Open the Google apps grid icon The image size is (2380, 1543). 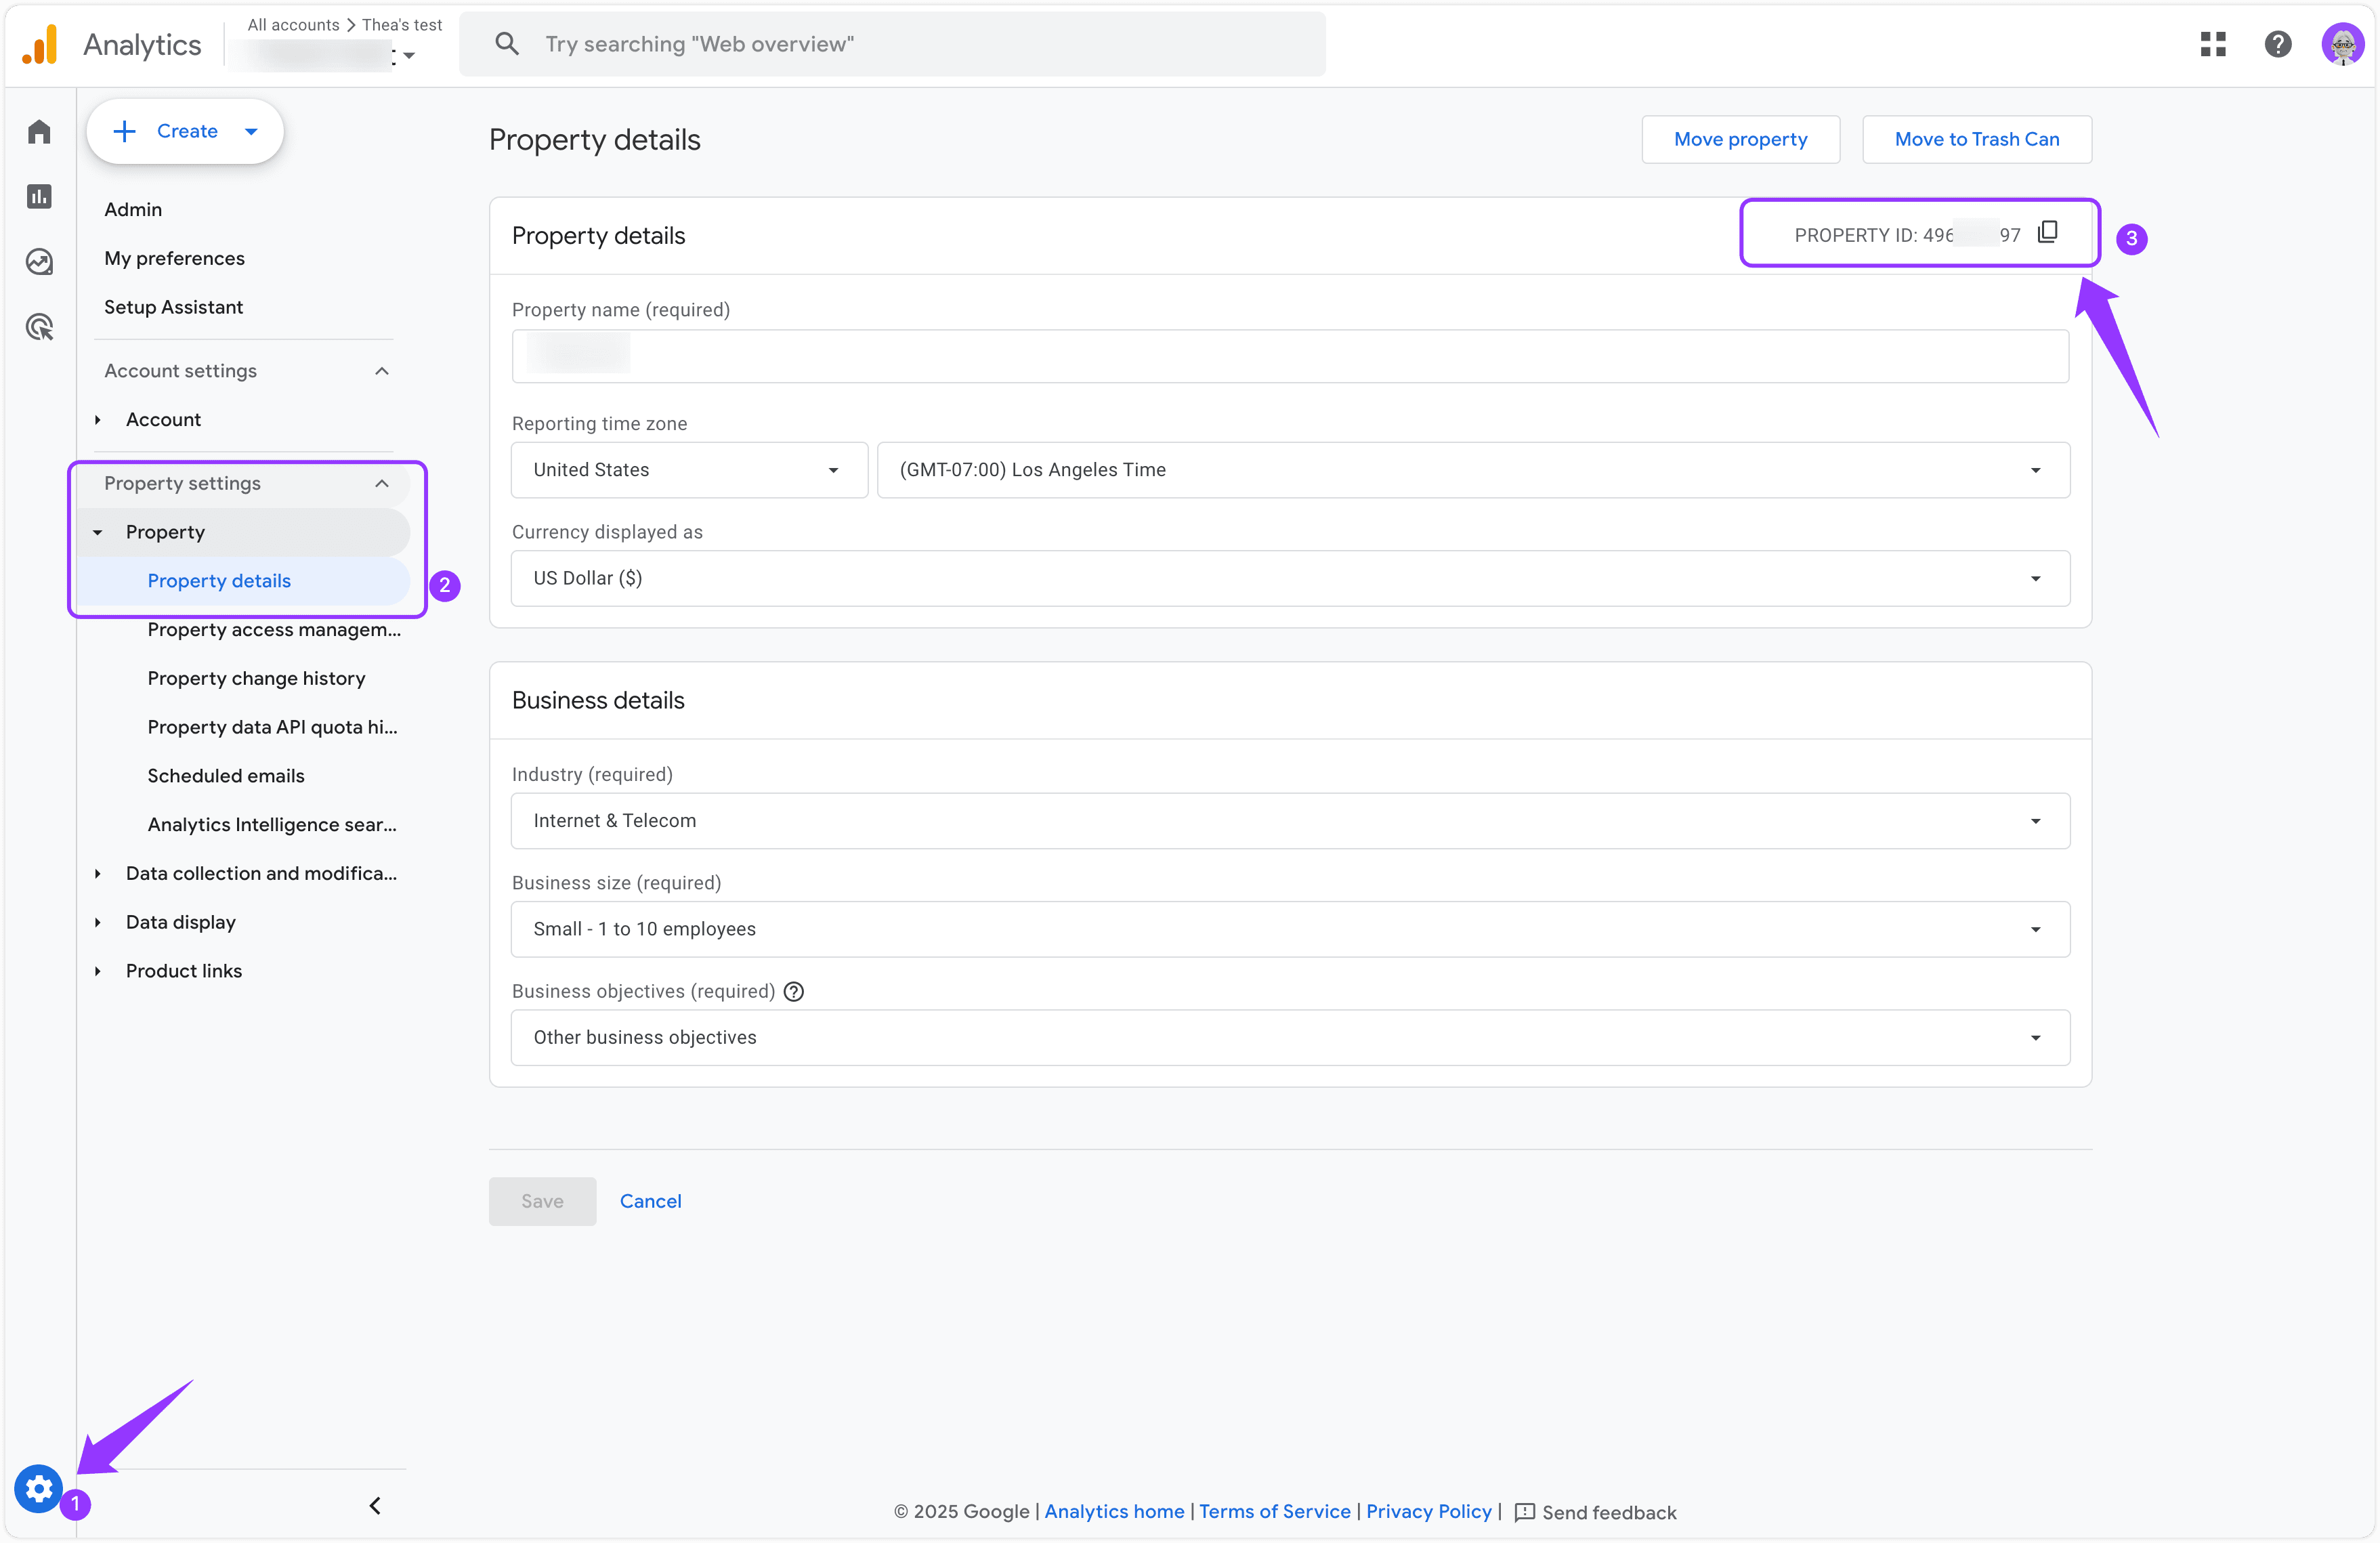pos(2213,44)
